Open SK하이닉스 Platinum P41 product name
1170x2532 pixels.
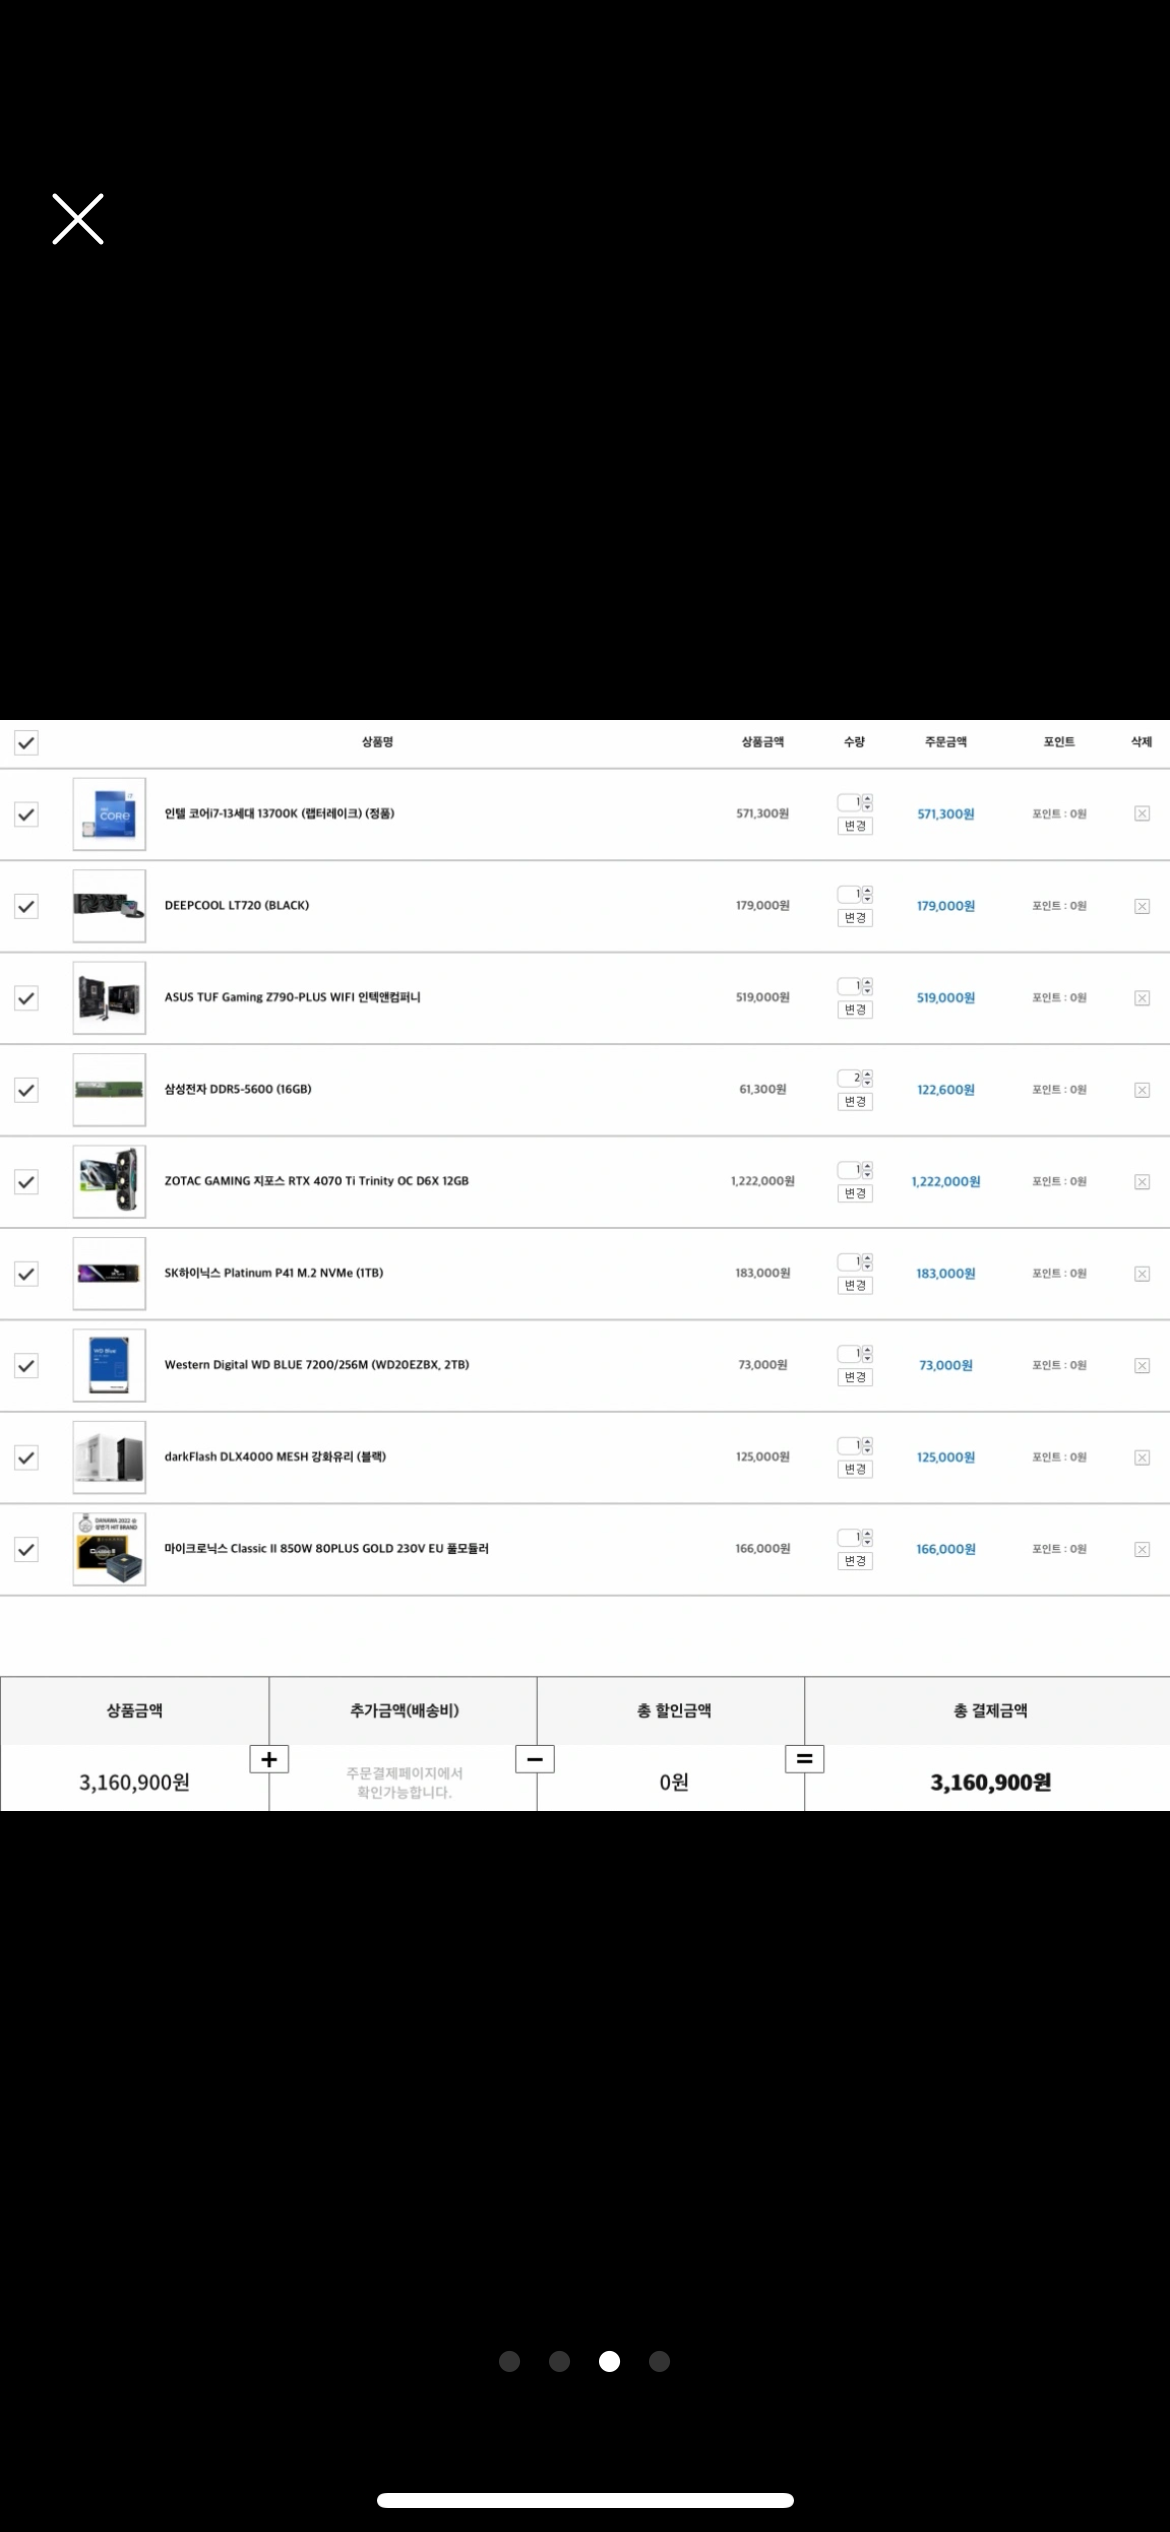pyautogui.click(x=273, y=1274)
